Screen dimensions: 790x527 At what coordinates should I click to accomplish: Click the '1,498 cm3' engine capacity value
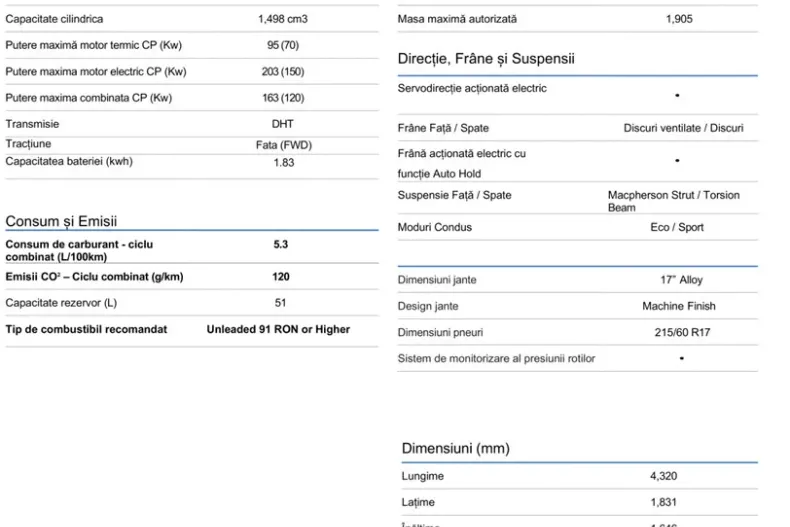283,19
